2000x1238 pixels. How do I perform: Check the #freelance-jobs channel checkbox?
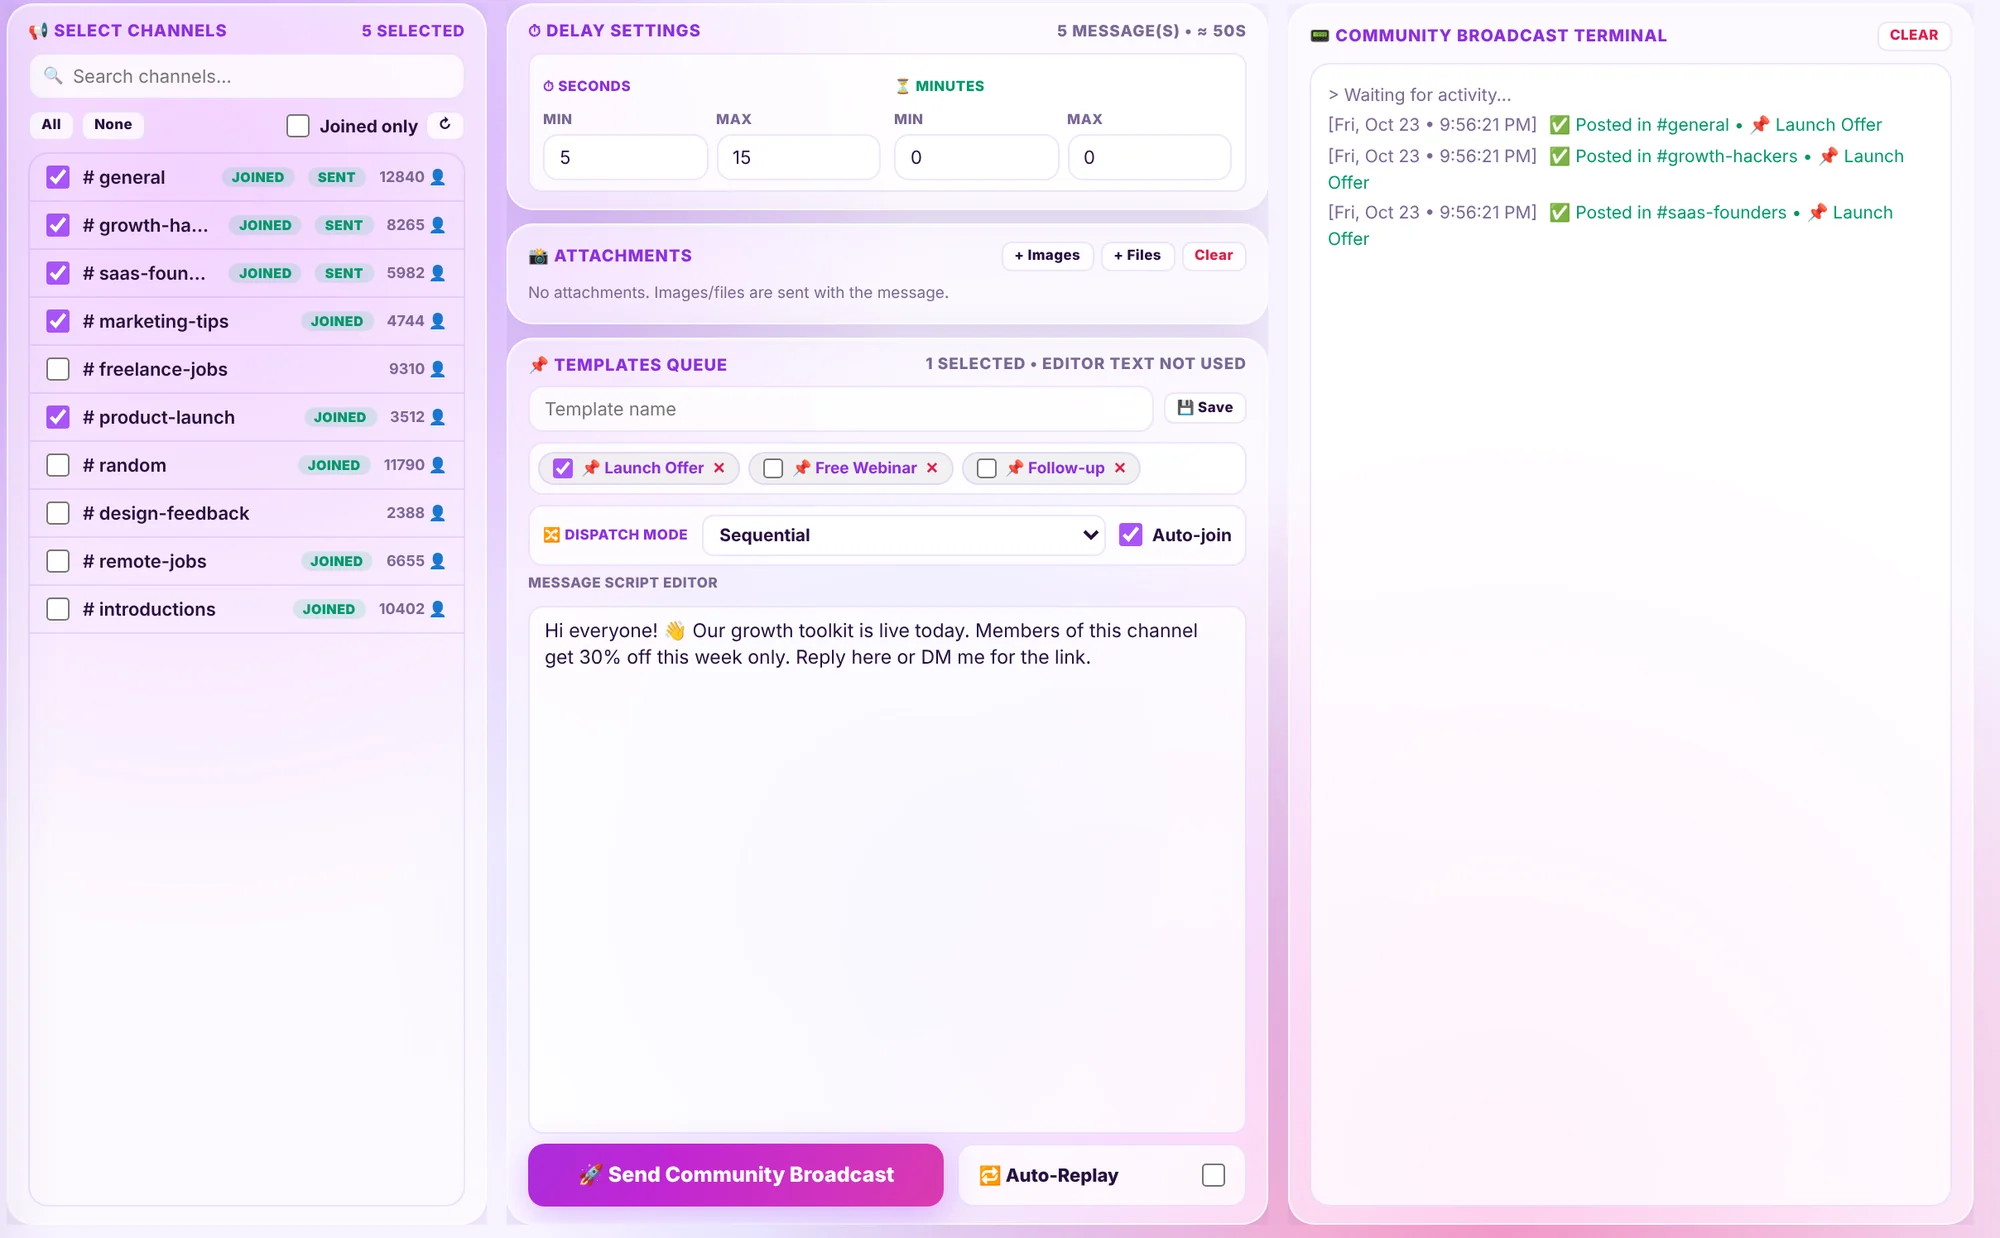click(58, 369)
